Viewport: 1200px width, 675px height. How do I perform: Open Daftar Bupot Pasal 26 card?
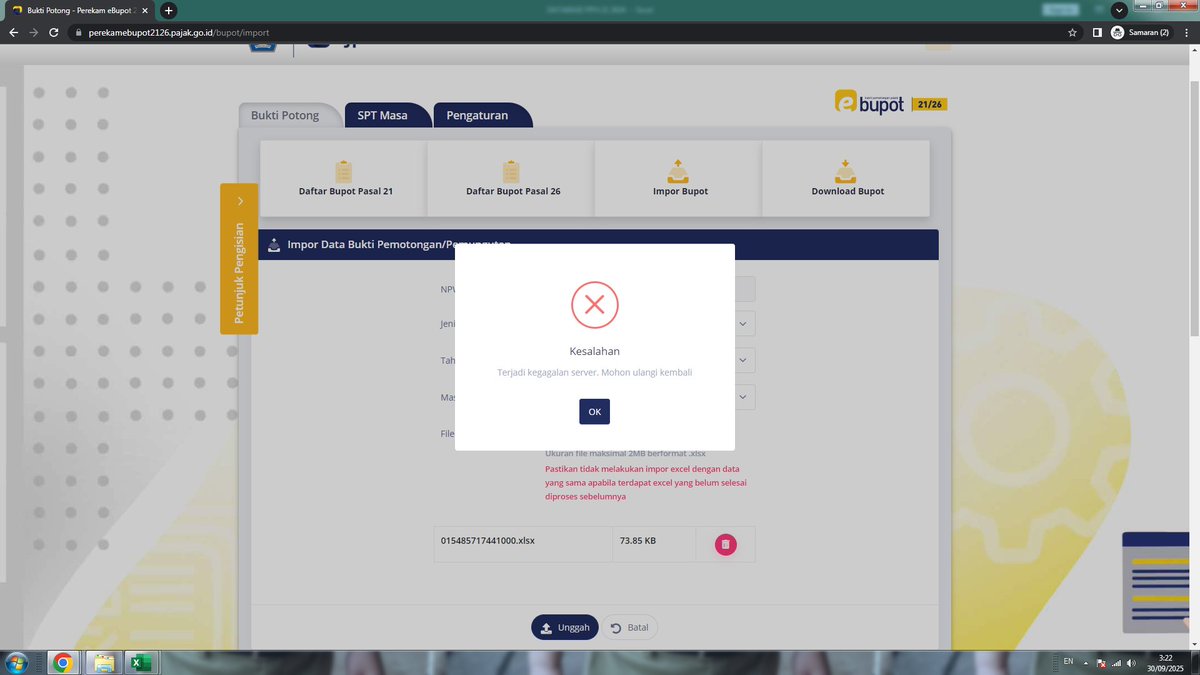(513, 178)
